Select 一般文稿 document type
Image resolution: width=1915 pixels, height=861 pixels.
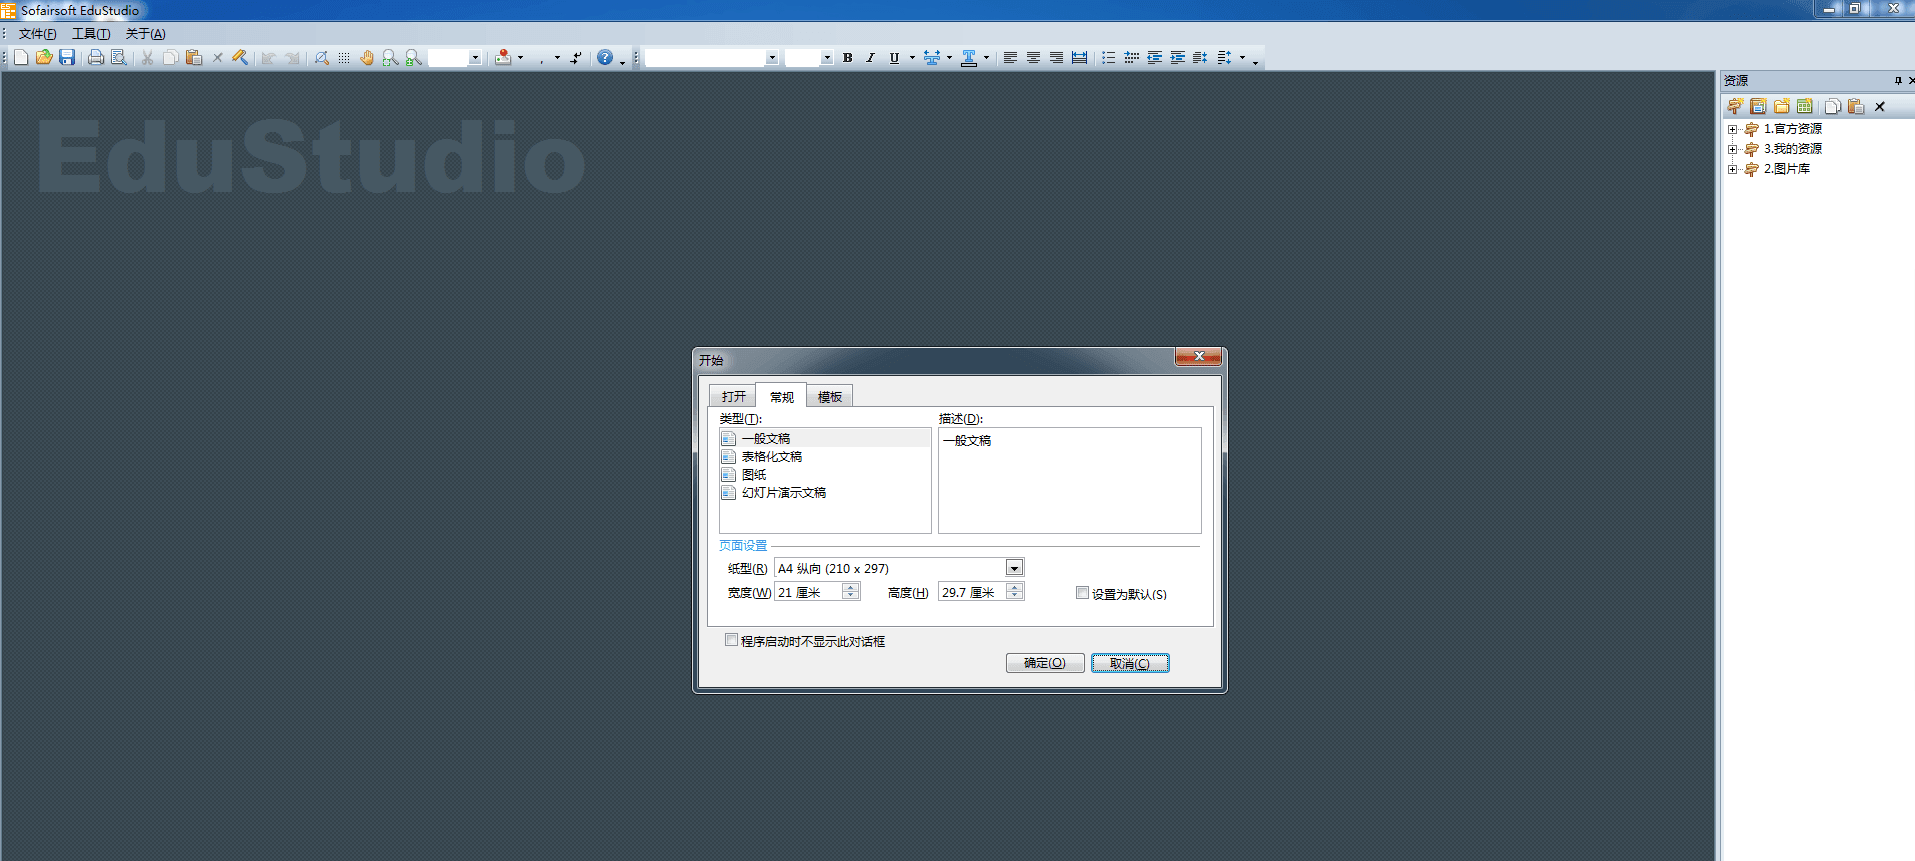825,438
